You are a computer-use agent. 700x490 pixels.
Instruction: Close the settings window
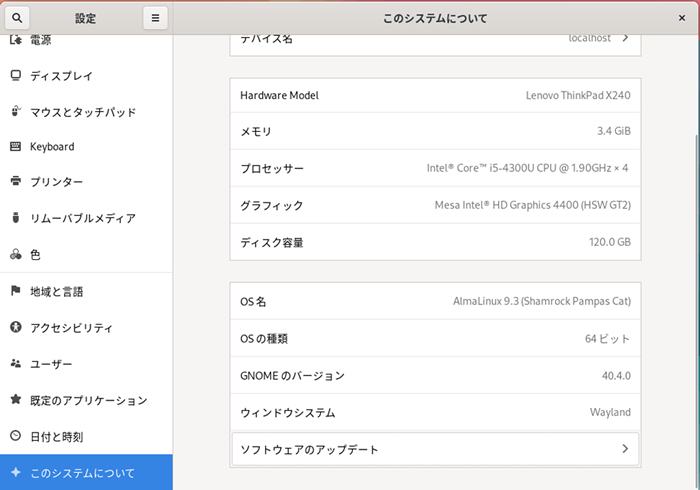[x=681, y=18]
